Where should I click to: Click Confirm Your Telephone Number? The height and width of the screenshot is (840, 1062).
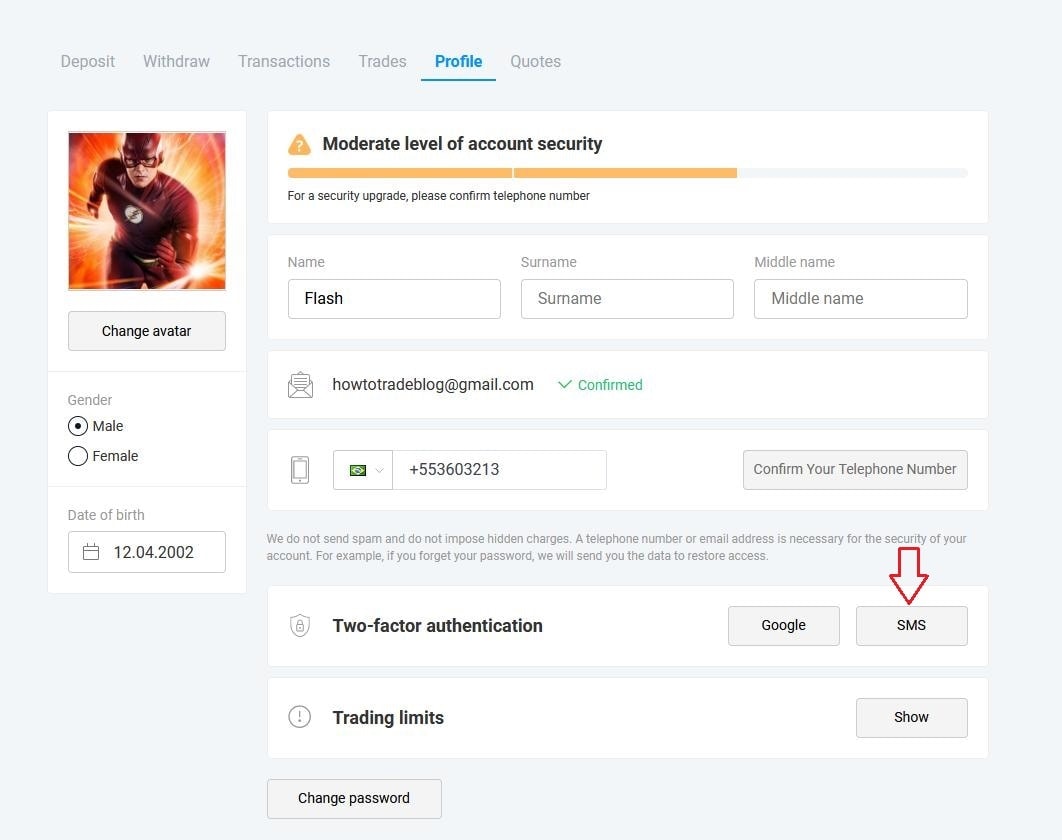coord(855,469)
